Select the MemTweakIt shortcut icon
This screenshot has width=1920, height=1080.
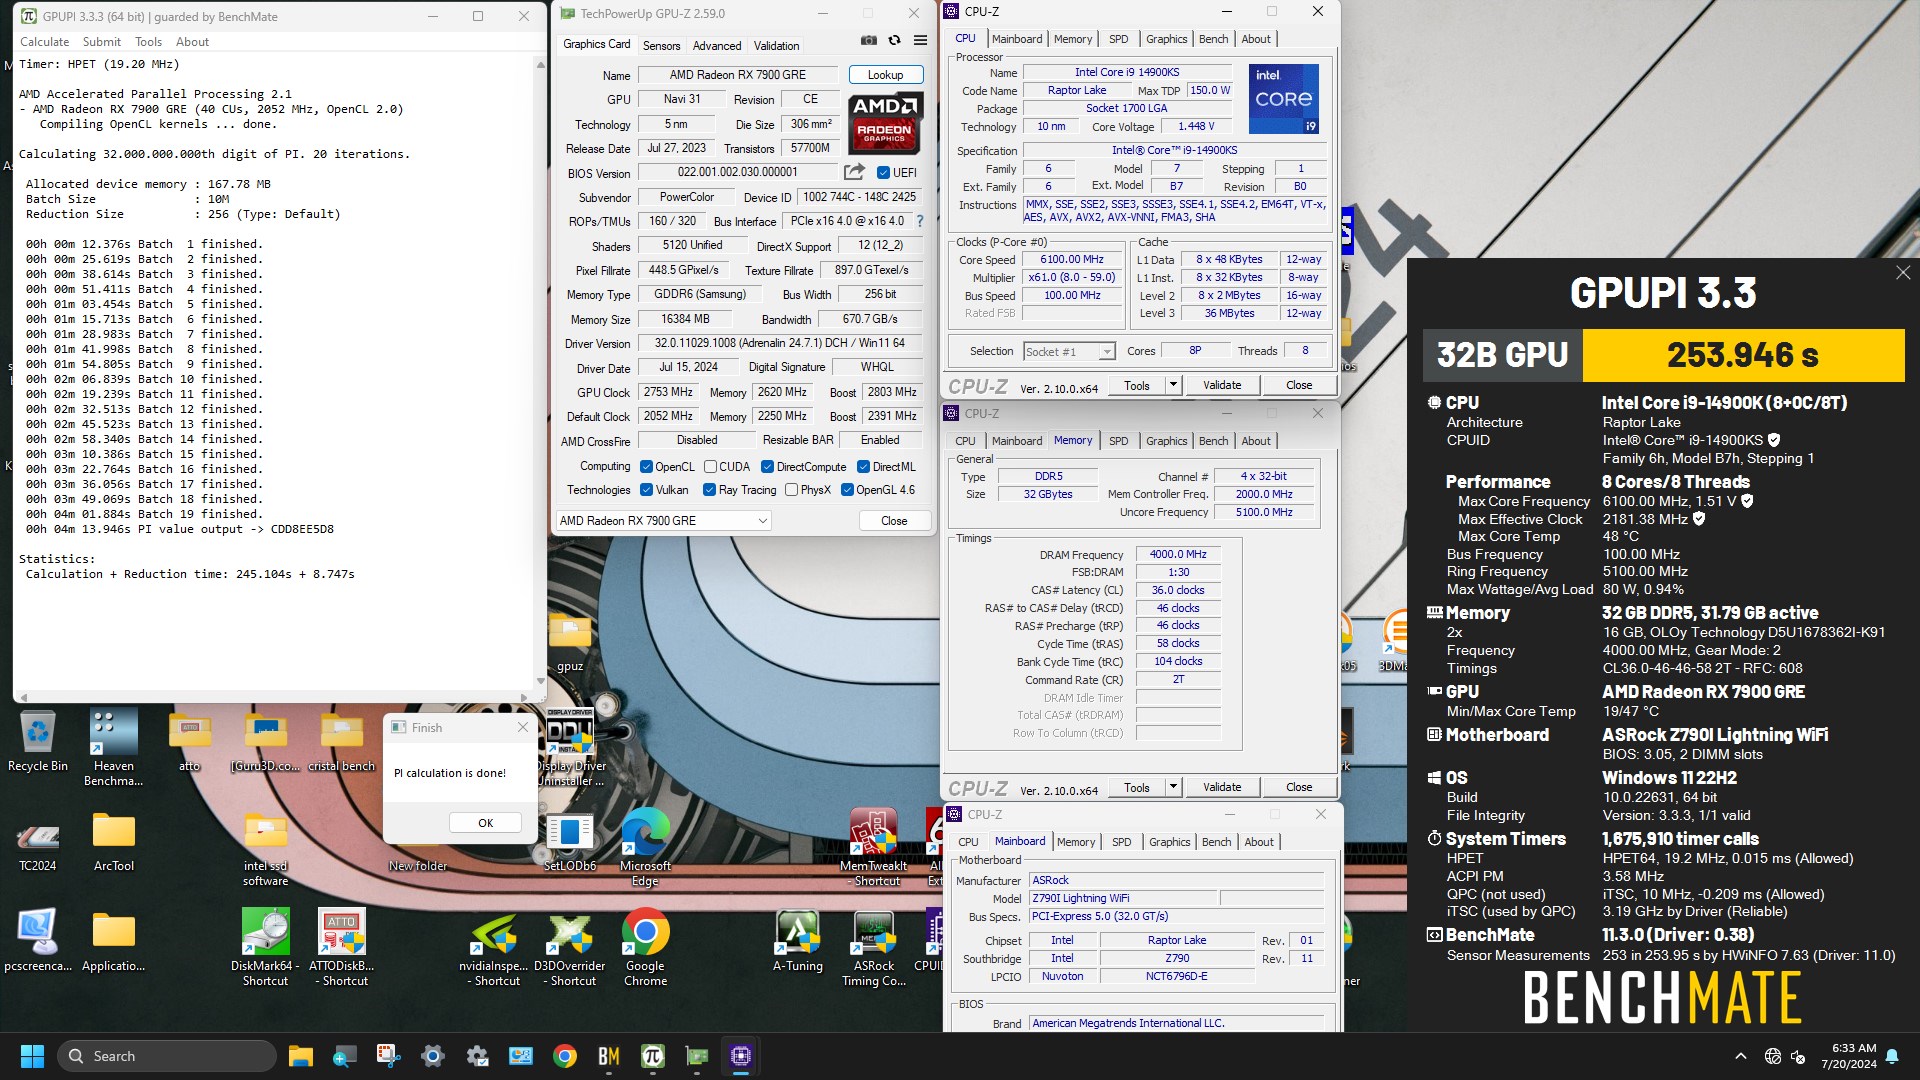(874, 847)
